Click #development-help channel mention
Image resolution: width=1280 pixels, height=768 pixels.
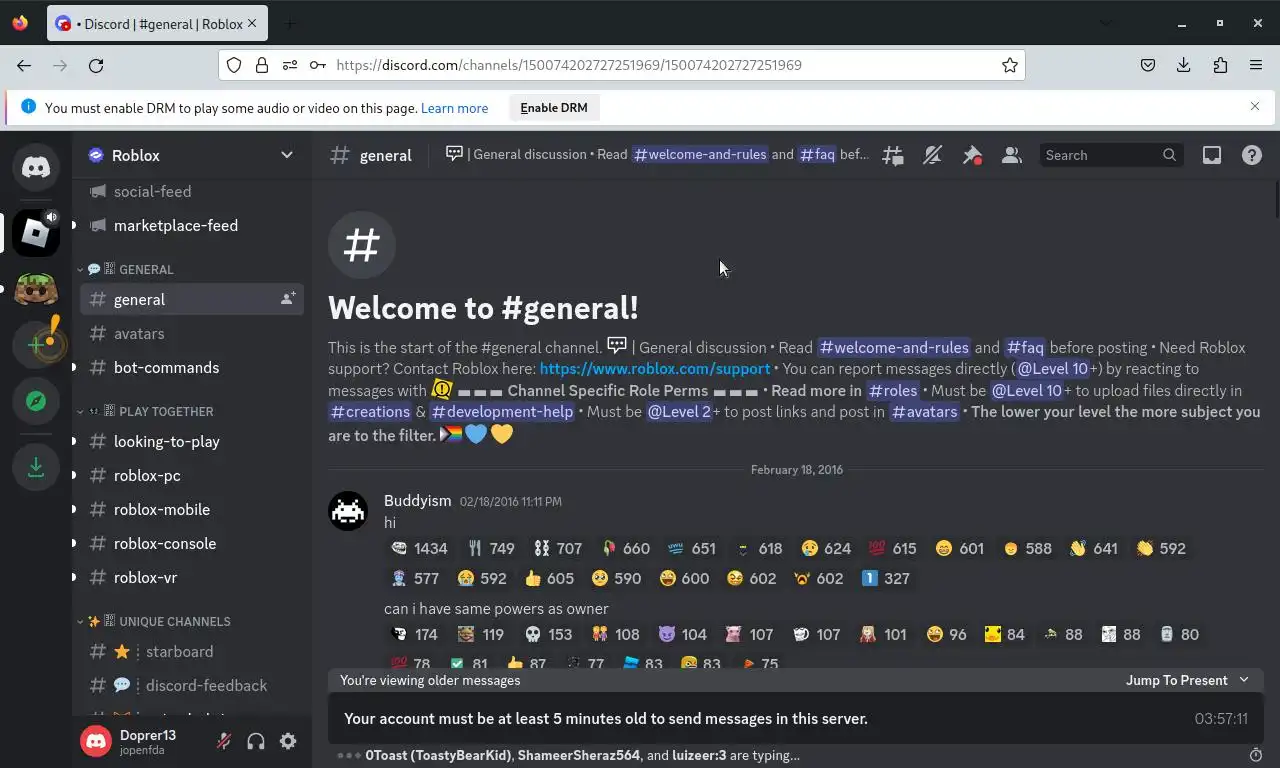pos(502,411)
